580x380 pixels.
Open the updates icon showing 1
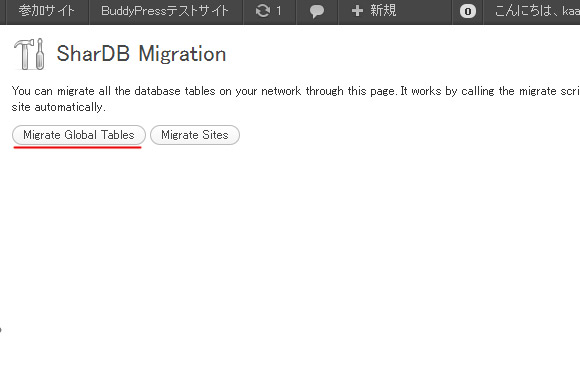pos(269,11)
